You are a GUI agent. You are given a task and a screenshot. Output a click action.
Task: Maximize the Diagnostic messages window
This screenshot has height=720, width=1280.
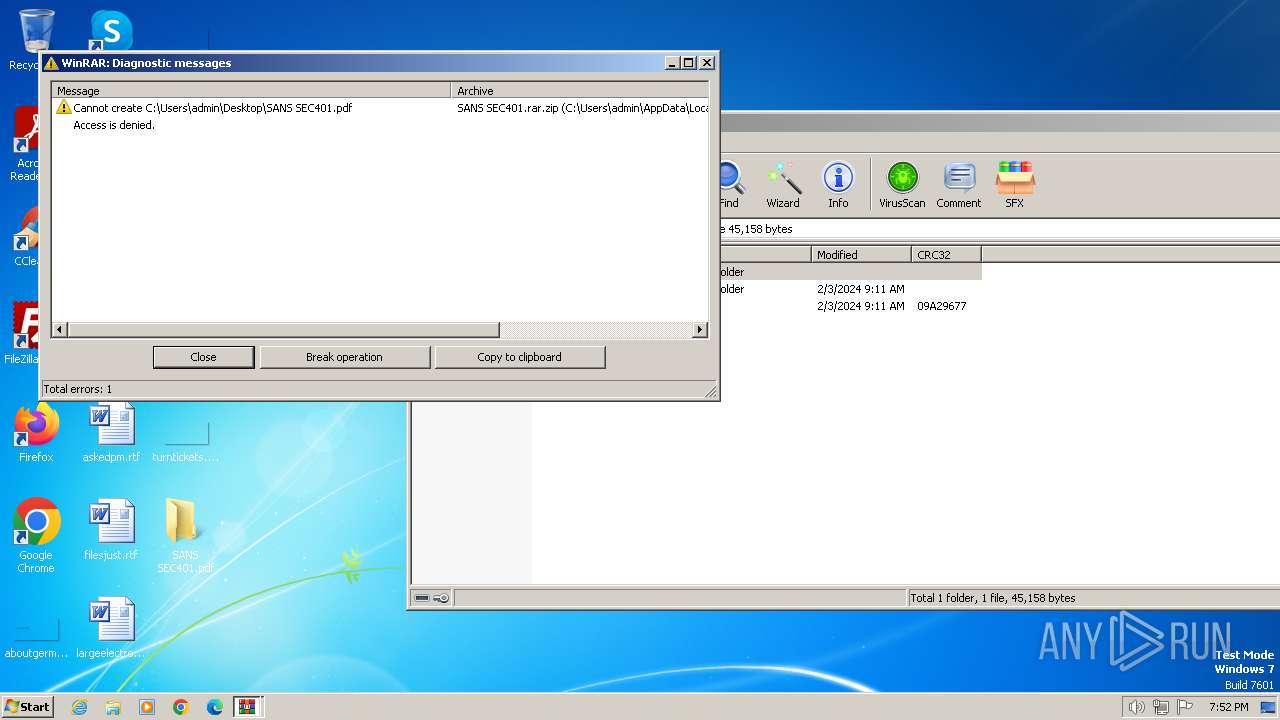coord(688,63)
